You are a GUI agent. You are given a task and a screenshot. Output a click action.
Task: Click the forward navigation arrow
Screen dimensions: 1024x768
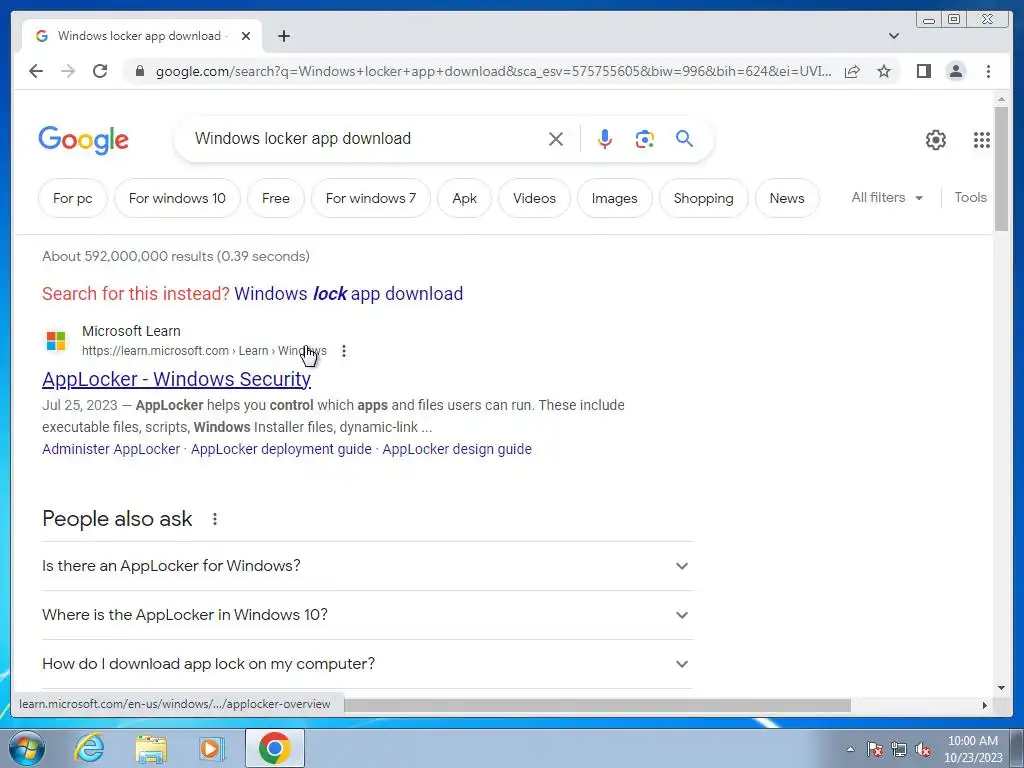(x=68, y=71)
